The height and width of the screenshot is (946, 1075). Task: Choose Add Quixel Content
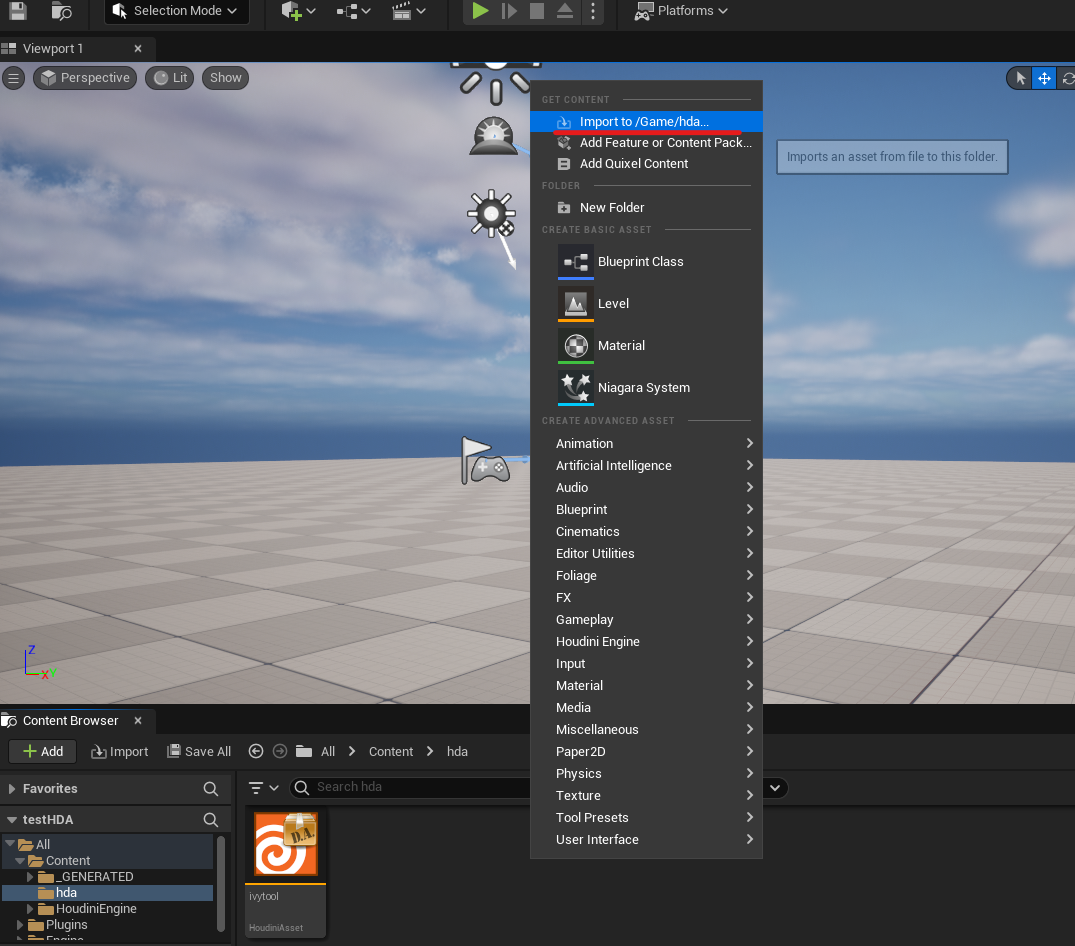point(646,164)
